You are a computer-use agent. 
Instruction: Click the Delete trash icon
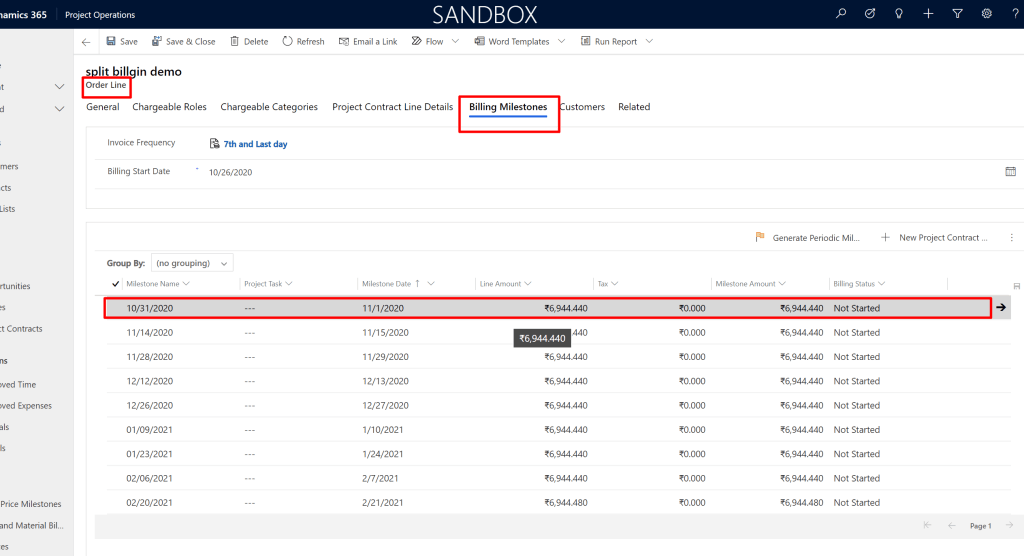coord(235,42)
